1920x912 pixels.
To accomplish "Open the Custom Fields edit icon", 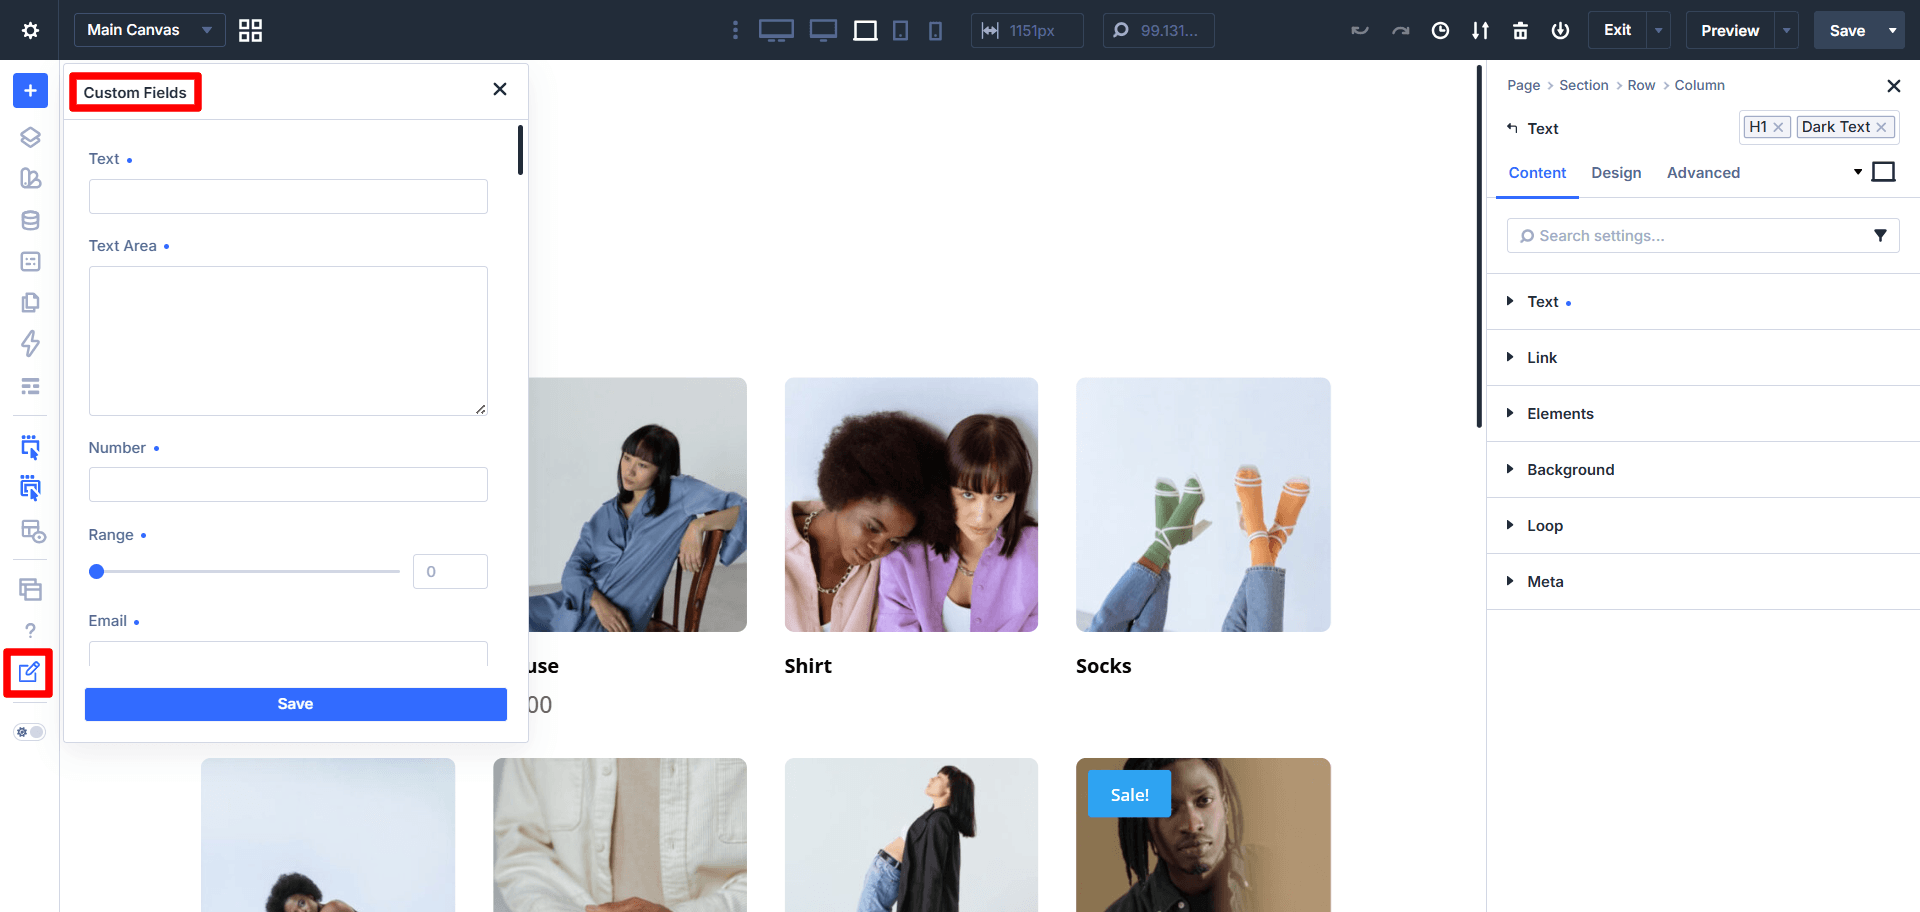I will (29, 672).
